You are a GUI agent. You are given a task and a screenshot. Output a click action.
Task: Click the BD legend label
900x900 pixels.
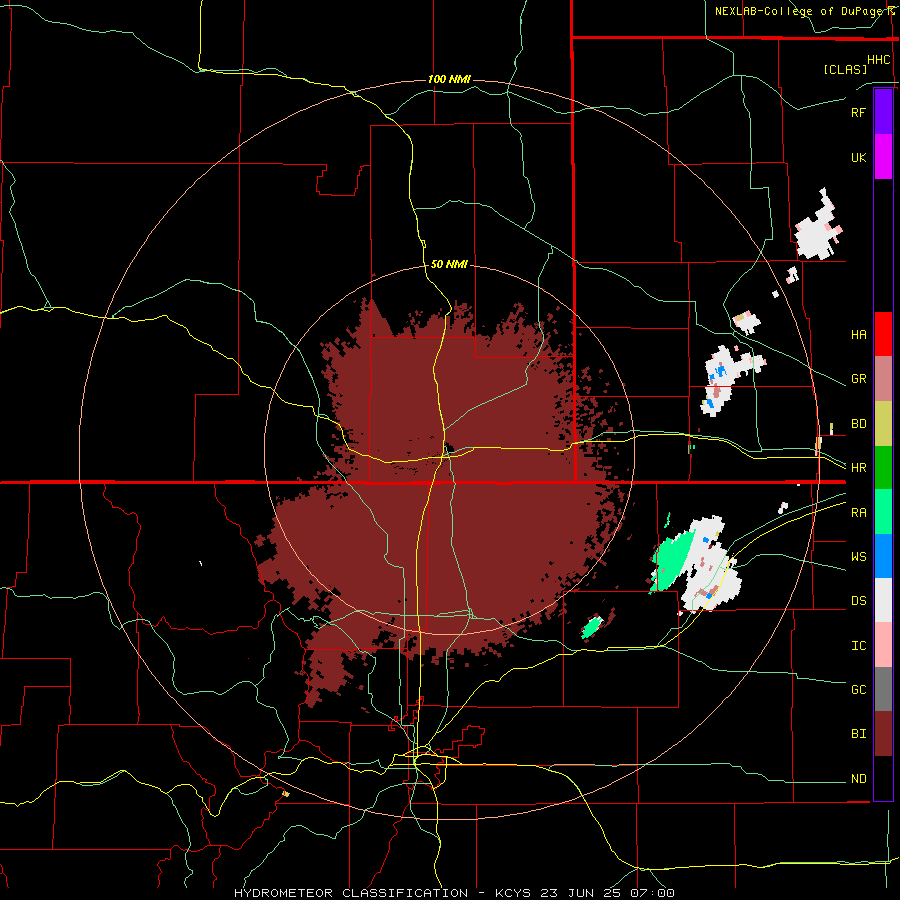click(x=858, y=424)
